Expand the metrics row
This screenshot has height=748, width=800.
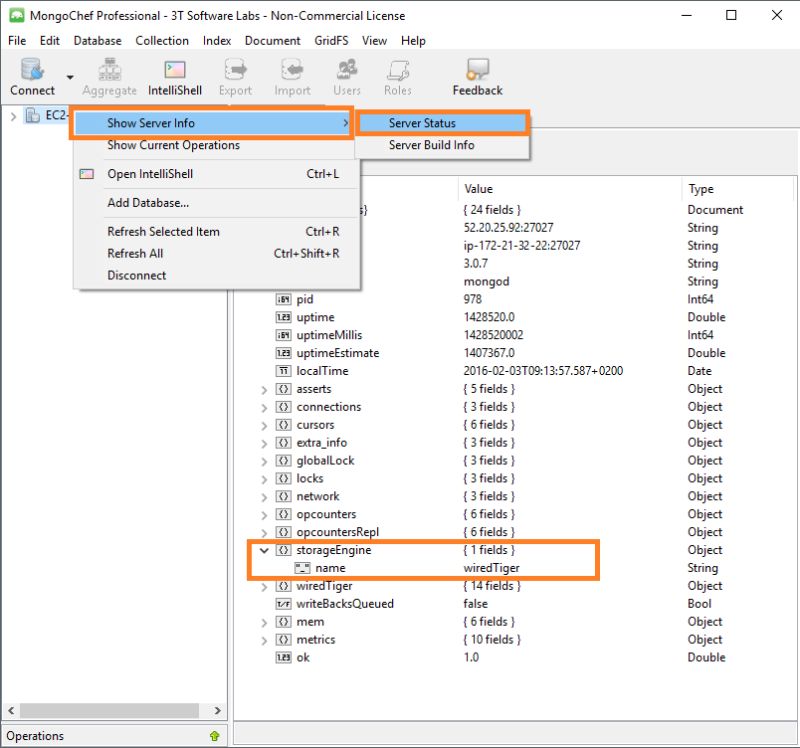click(264, 641)
